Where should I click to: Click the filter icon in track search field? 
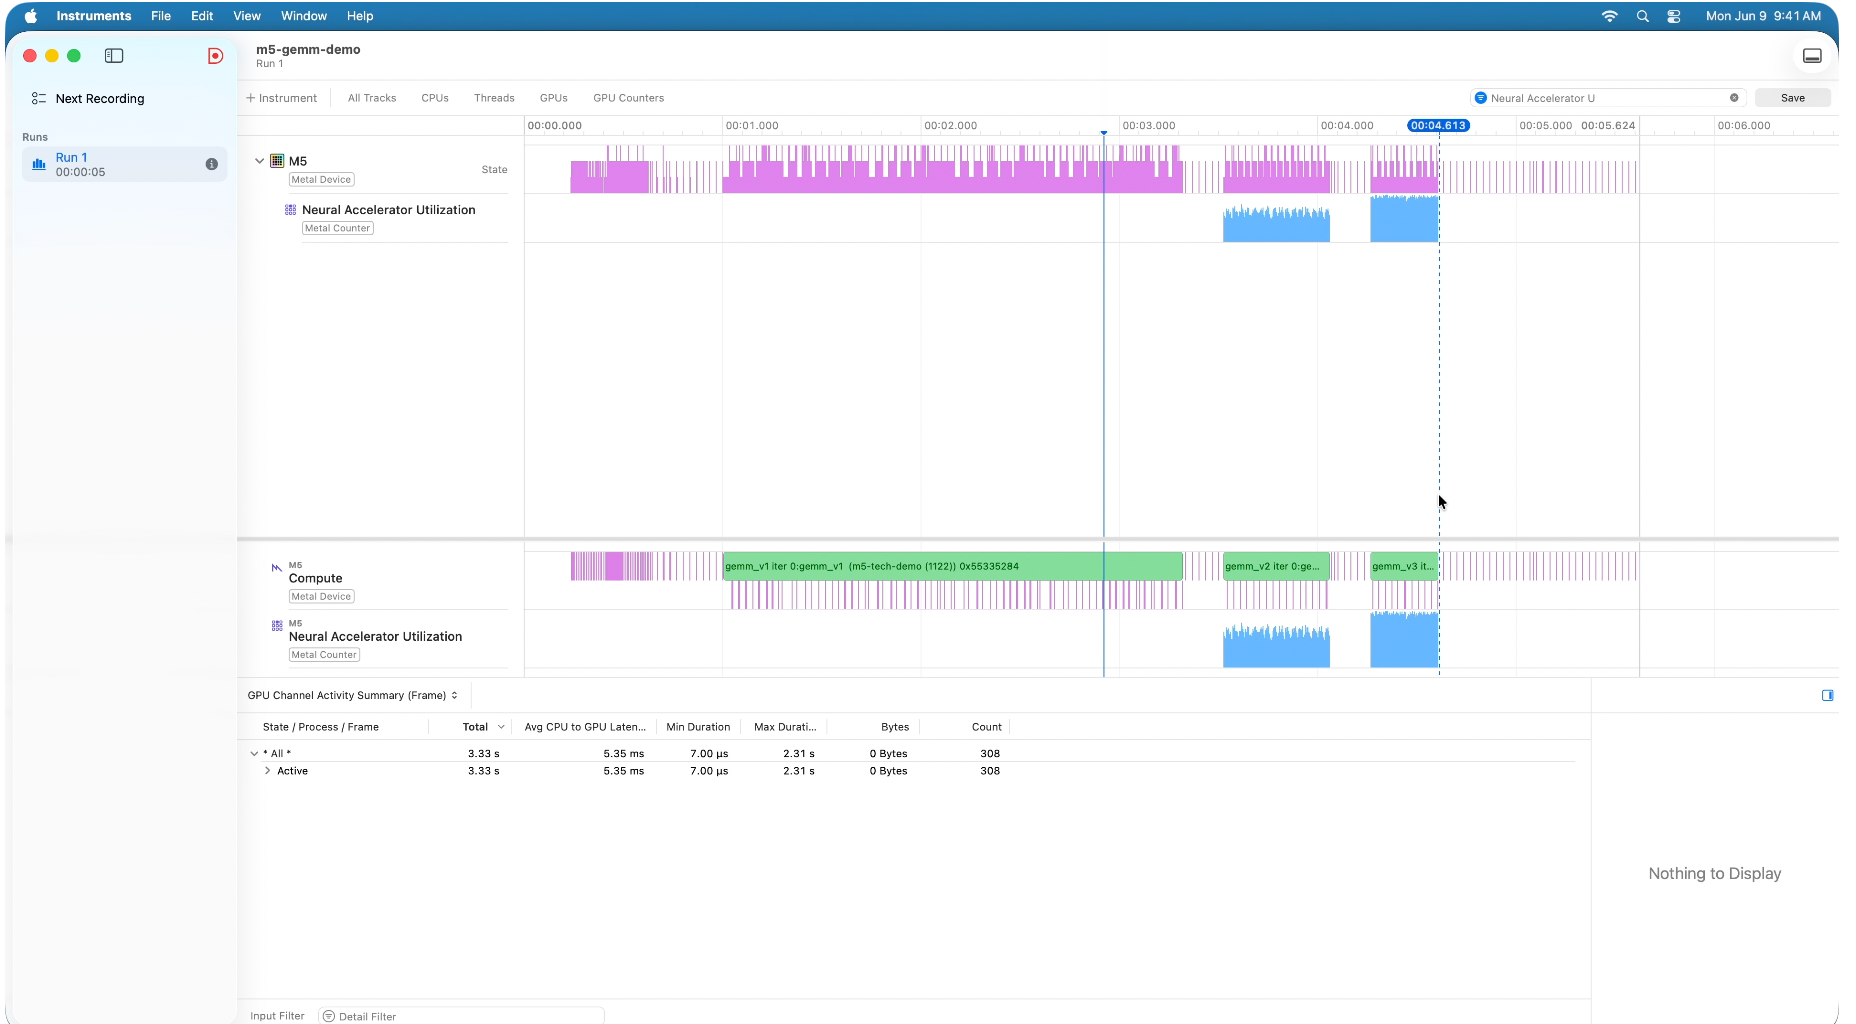(1481, 98)
